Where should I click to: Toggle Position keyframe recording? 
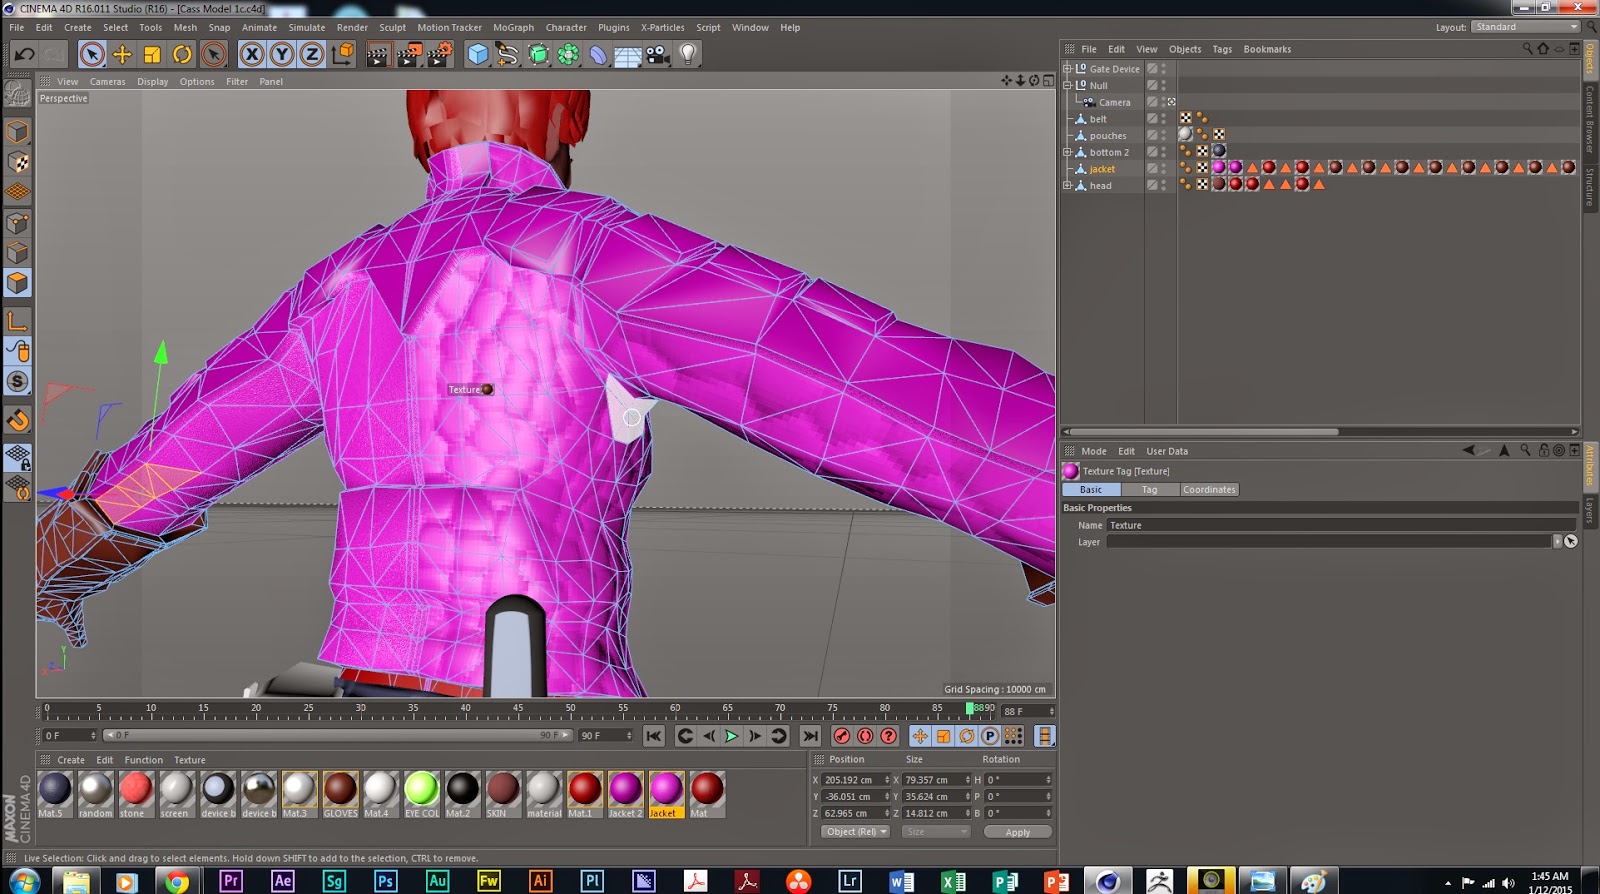click(920, 736)
